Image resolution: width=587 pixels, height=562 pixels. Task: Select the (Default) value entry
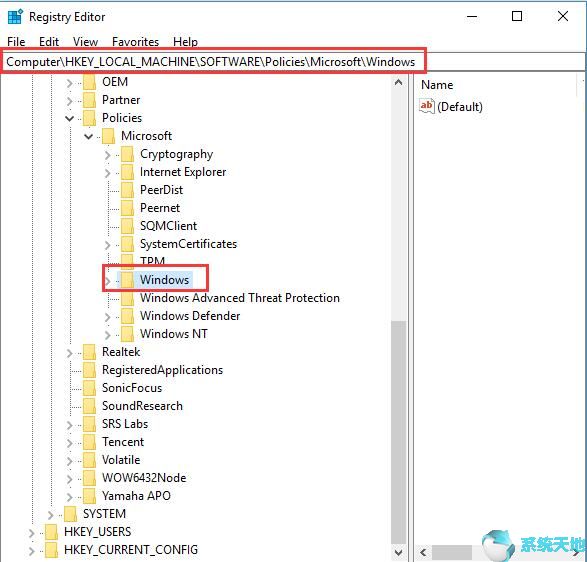coord(459,107)
